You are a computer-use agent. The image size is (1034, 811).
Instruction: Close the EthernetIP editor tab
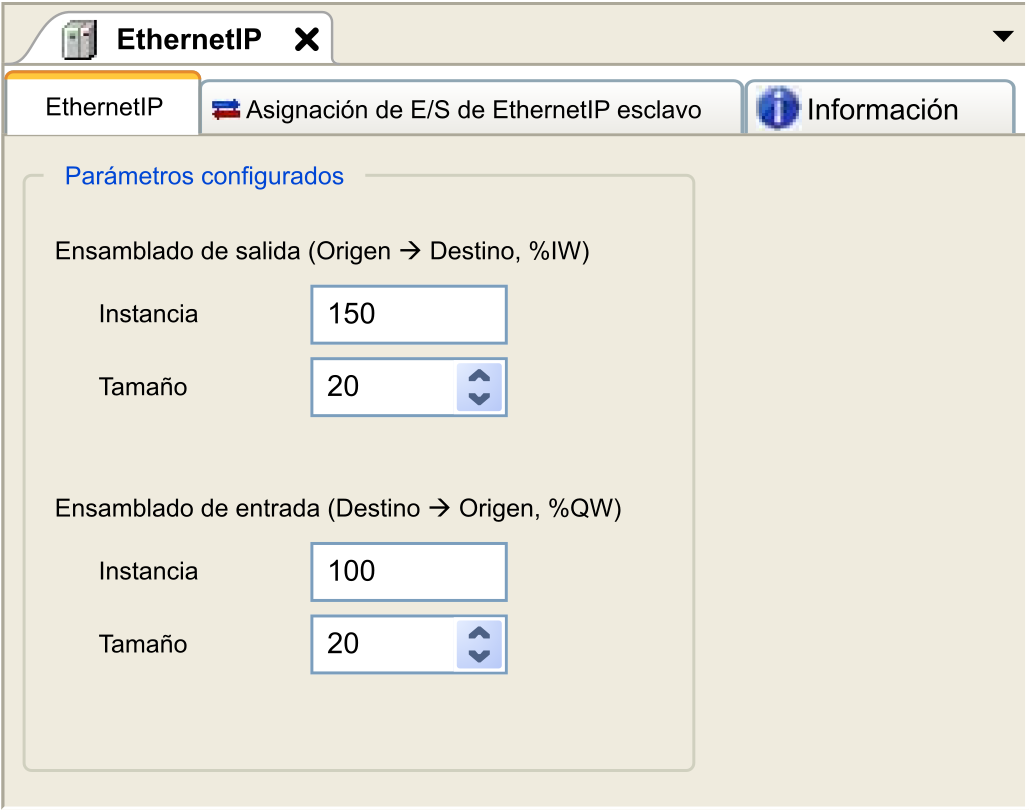(306, 39)
